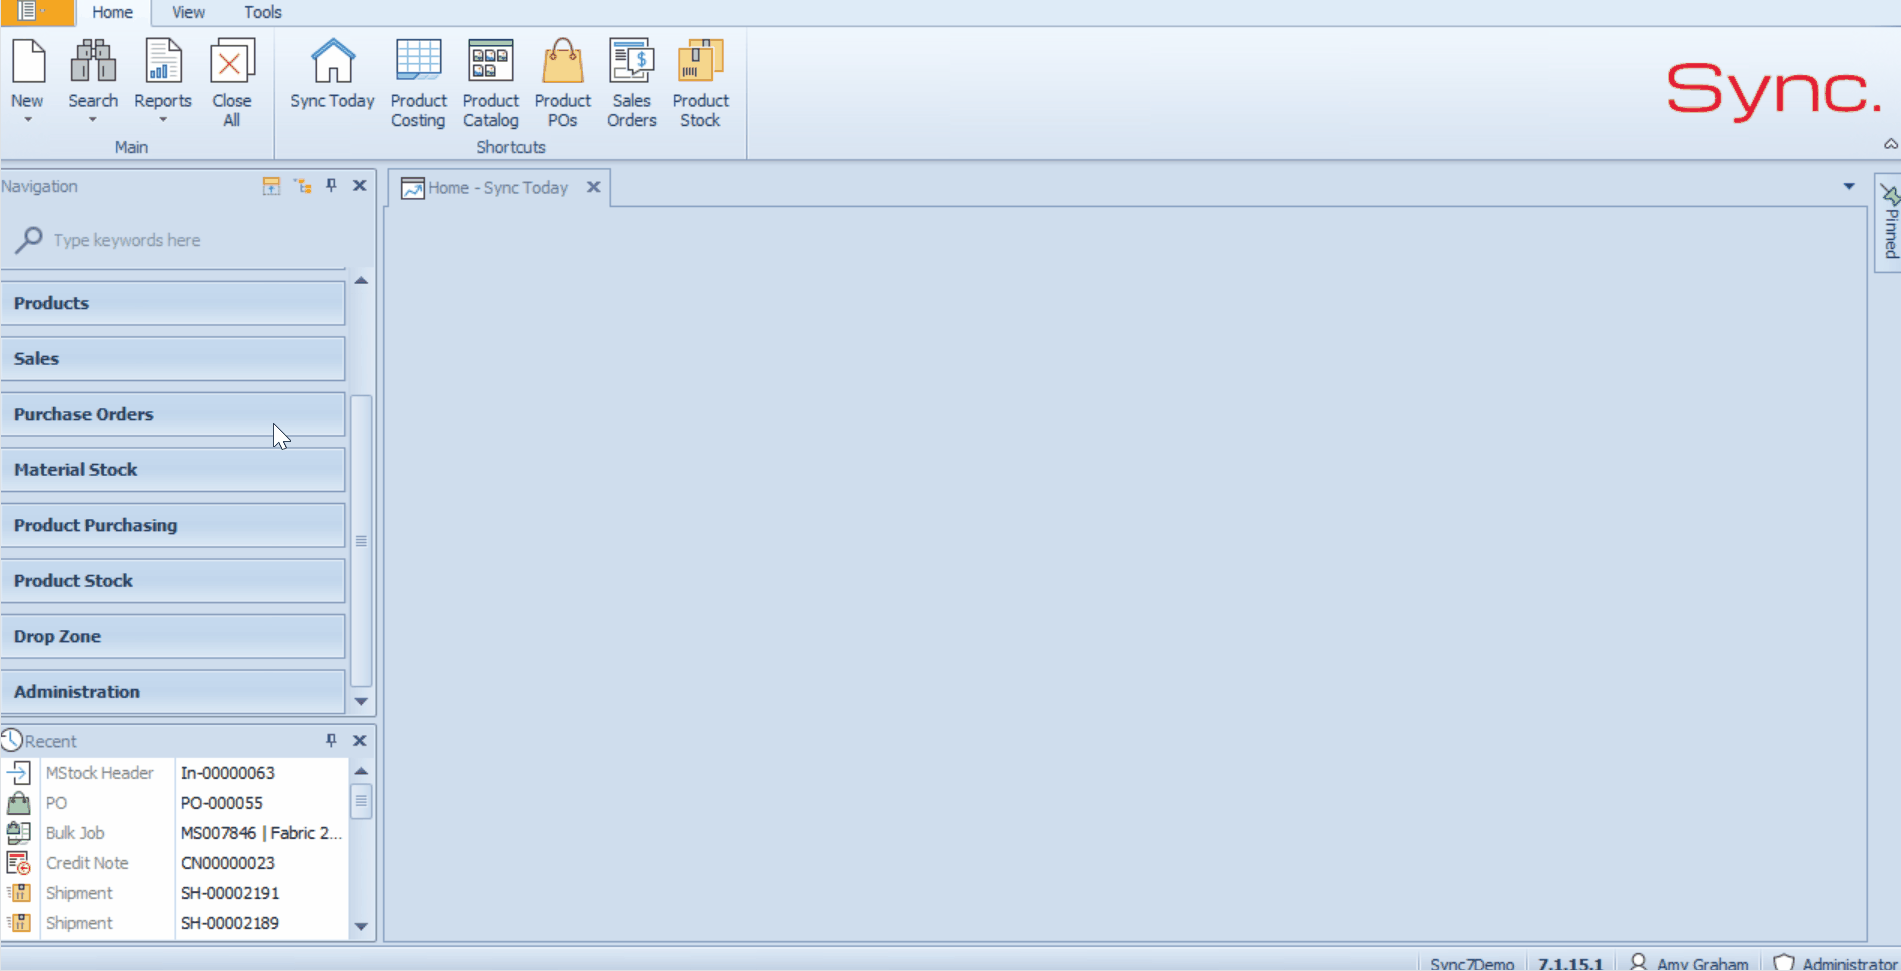This screenshot has width=1901, height=971.
Task: Click the Navigation scroll up arrow
Action: tap(361, 281)
